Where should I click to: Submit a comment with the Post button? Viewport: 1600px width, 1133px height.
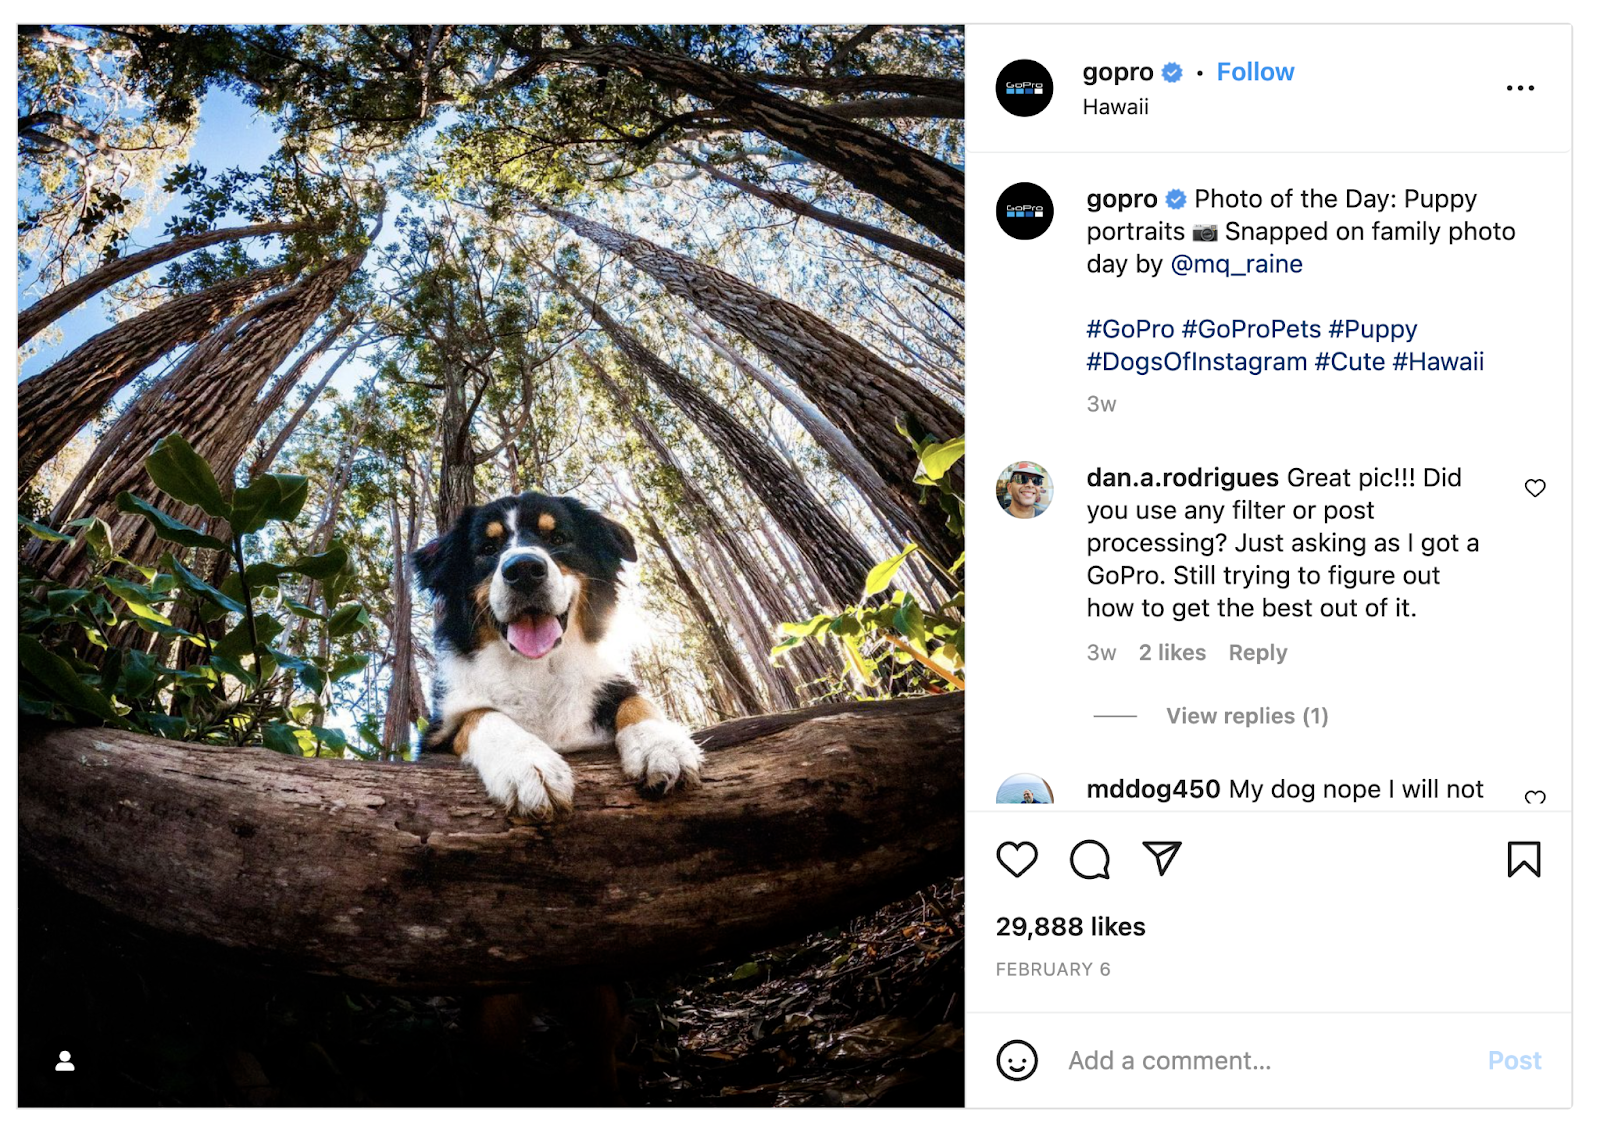click(x=1515, y=1060)
